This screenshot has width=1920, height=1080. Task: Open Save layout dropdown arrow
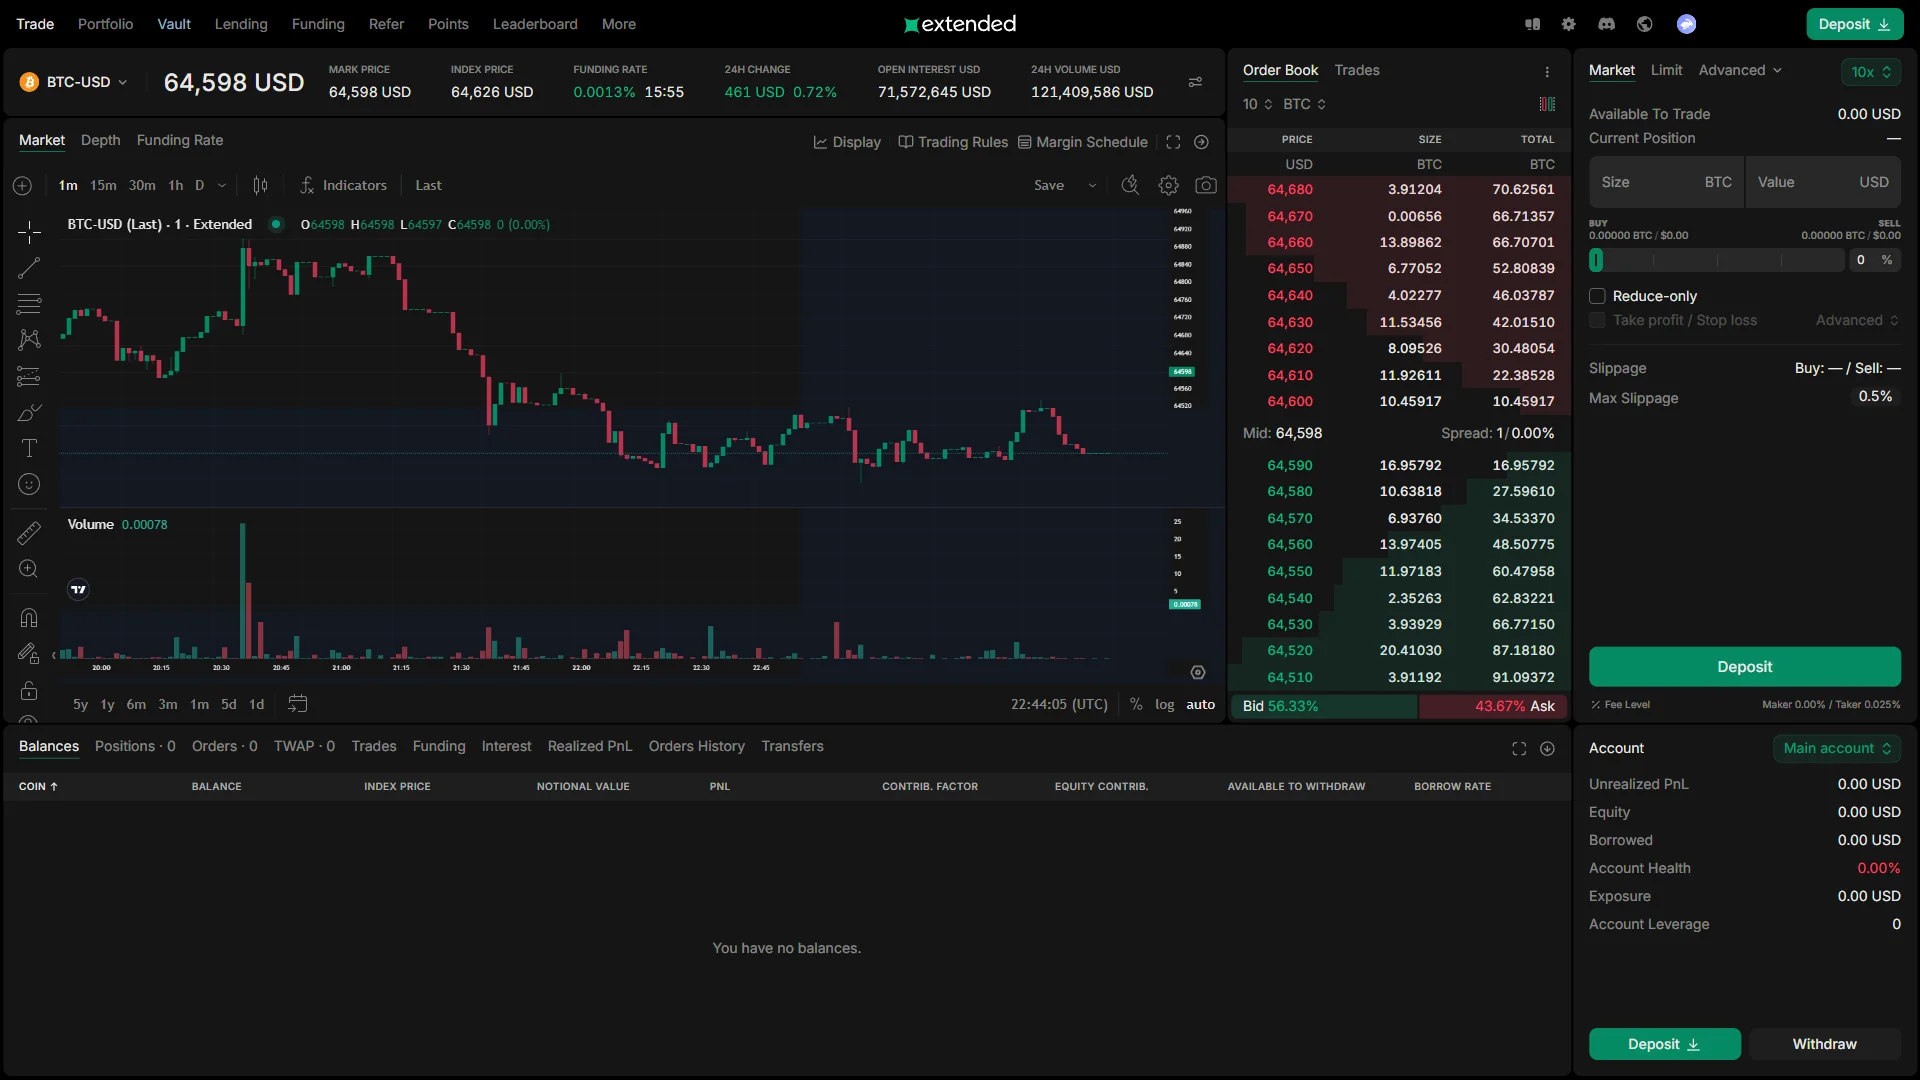pos(1092,185)
